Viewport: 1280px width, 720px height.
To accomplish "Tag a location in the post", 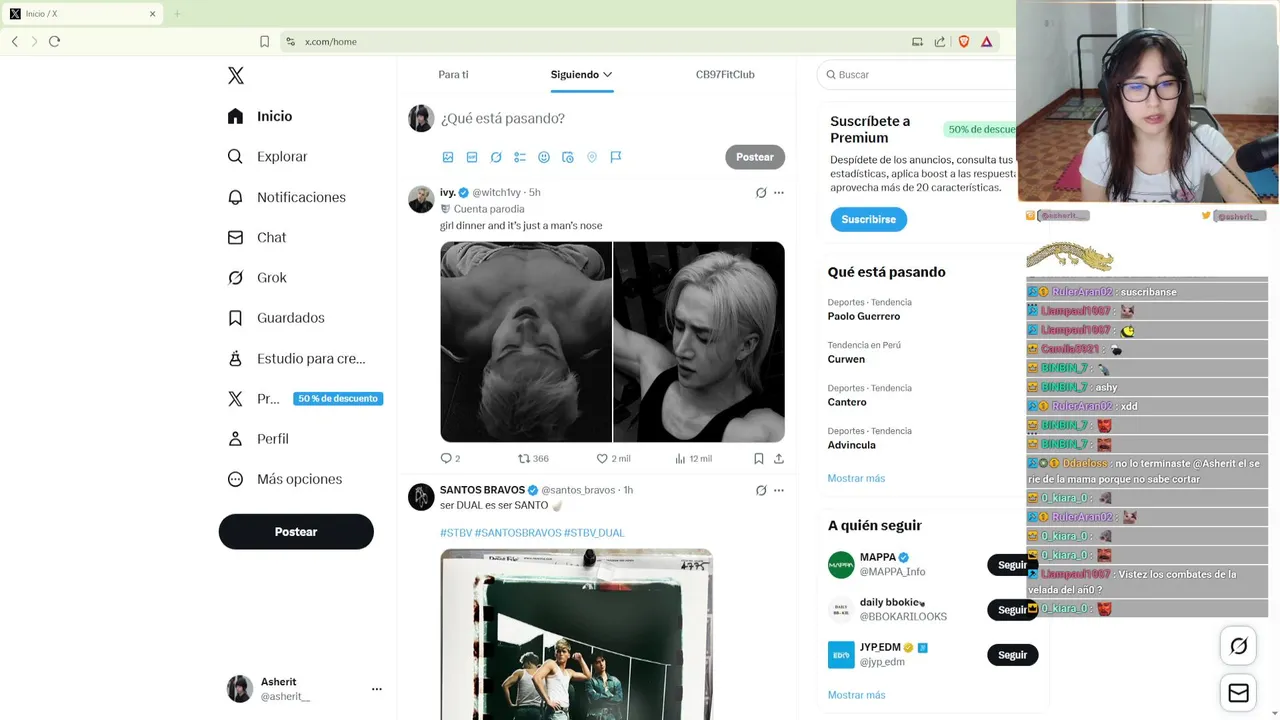I will pos(592,157).
